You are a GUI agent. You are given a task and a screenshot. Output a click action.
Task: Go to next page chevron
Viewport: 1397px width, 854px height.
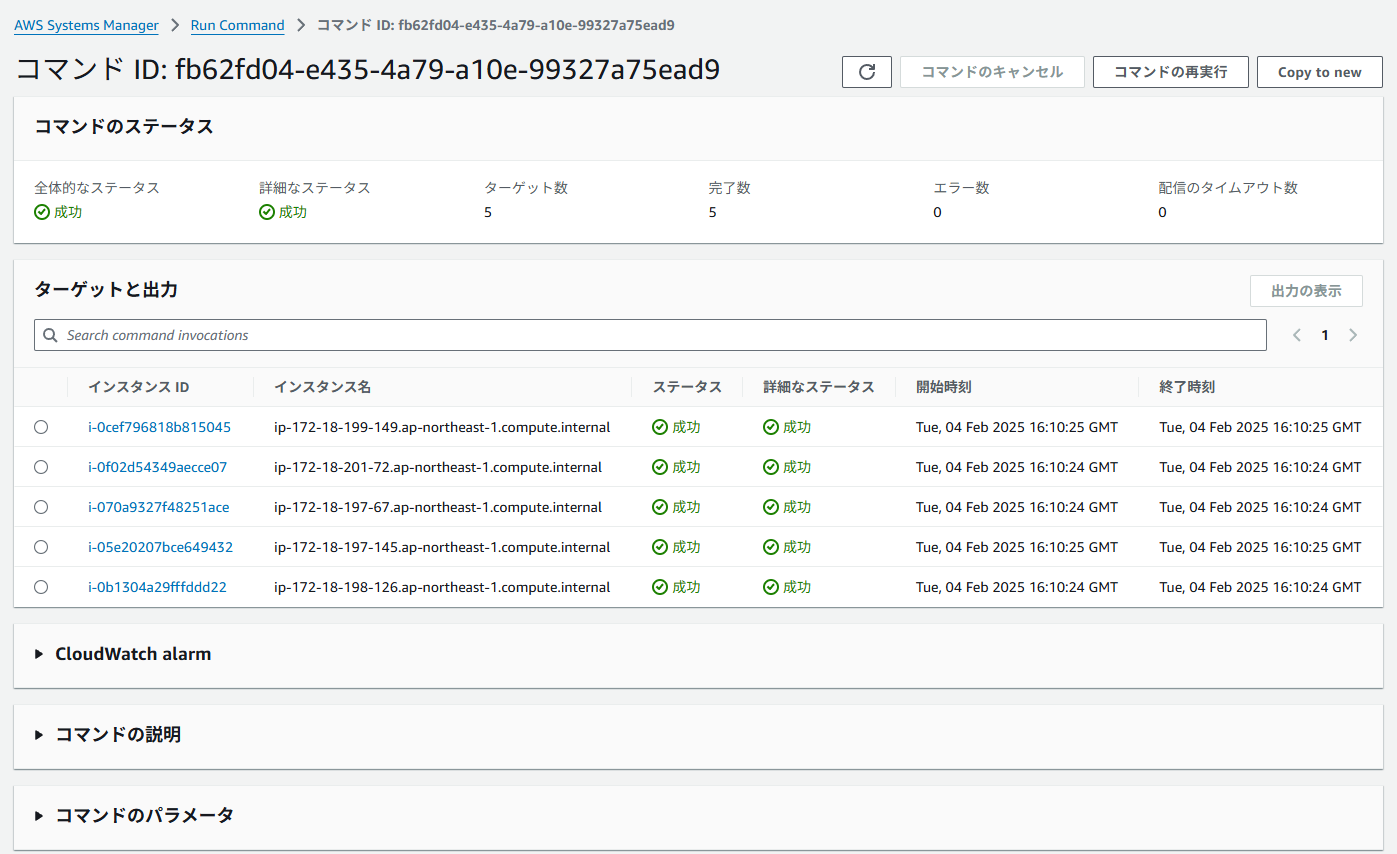(x=1353, y=335)
